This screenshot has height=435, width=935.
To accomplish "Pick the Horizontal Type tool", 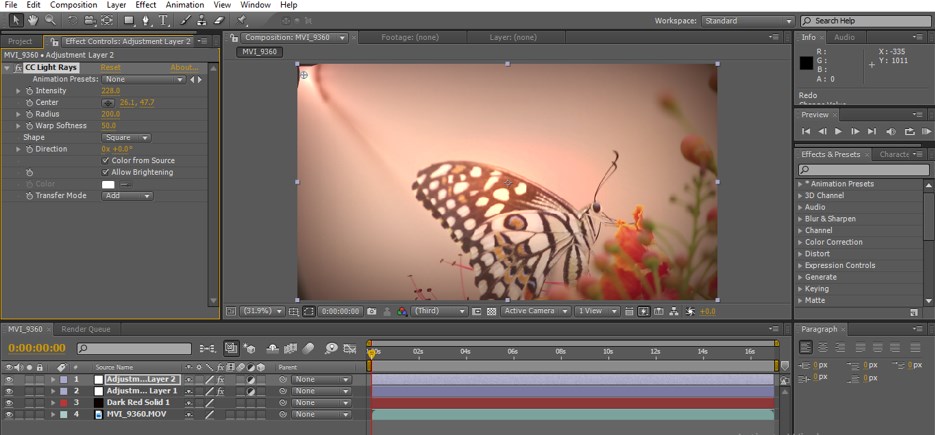I will [x=164, y=20].
